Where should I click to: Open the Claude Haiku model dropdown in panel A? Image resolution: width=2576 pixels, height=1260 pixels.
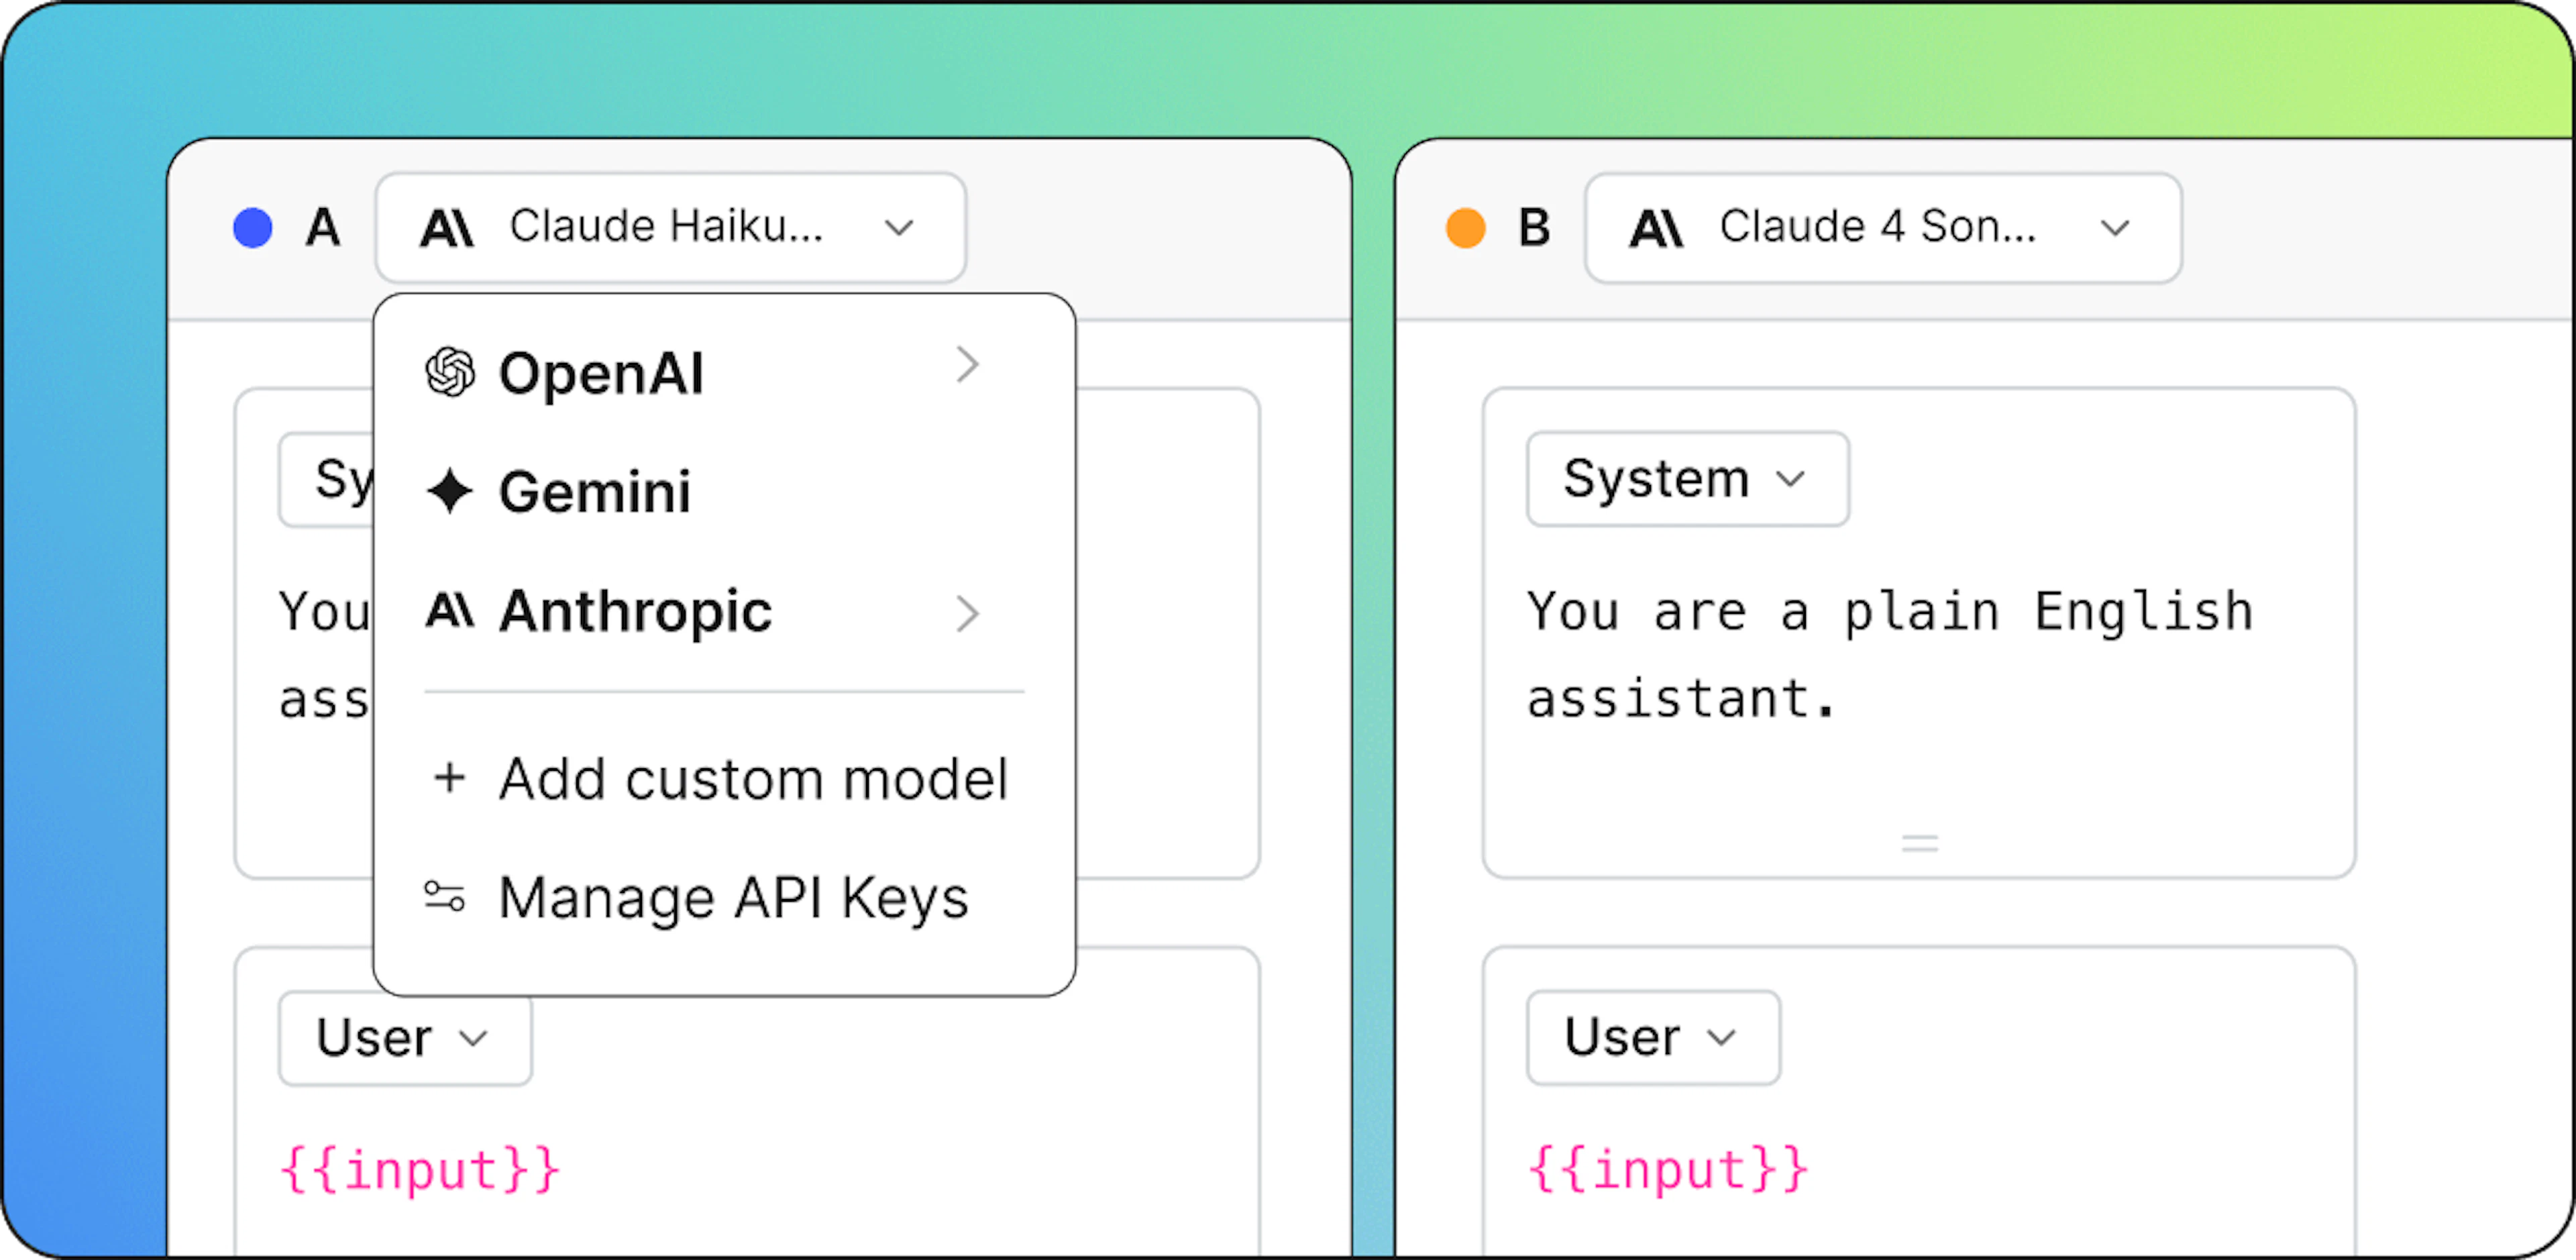click(x=670, y=227)
